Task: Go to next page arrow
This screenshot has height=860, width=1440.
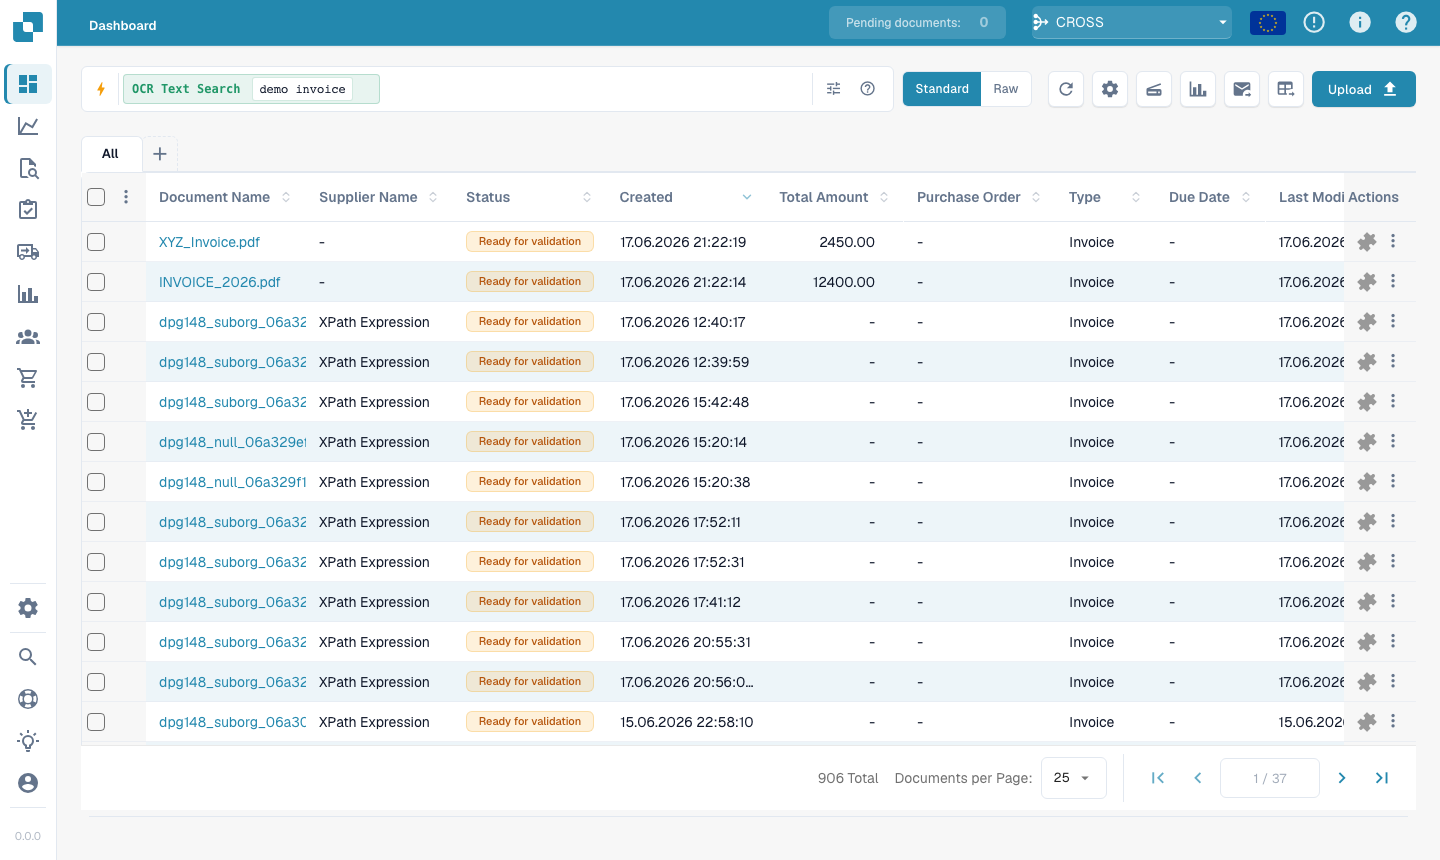Action: coord(1342,778)
